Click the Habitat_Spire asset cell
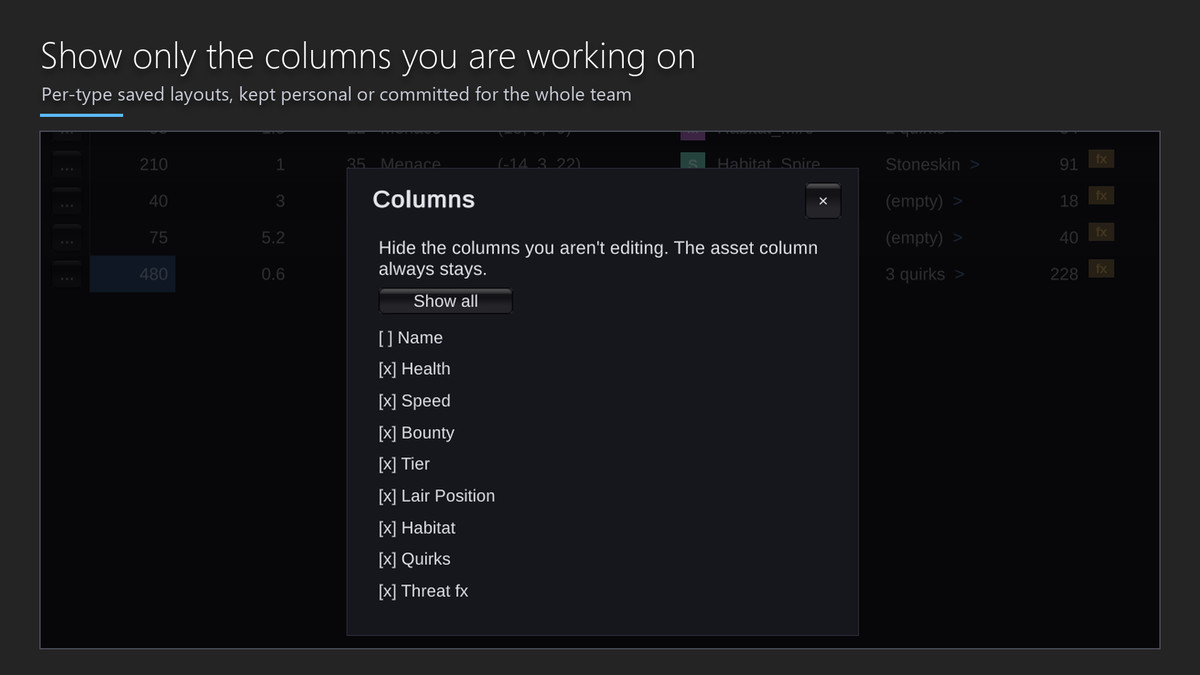The width and height of the screenshot is (1200, 675). tap(768, 164)
